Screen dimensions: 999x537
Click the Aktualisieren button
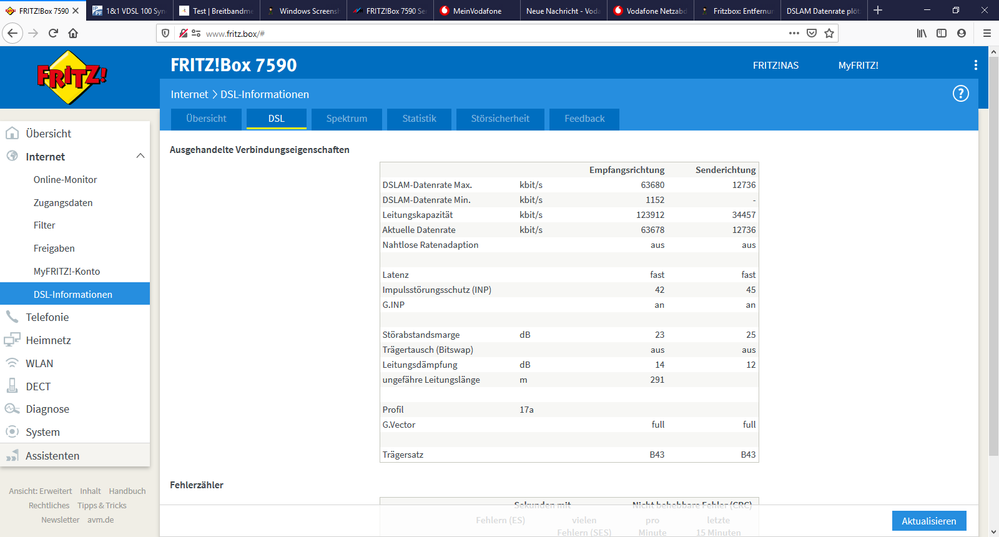coord(929,520)
